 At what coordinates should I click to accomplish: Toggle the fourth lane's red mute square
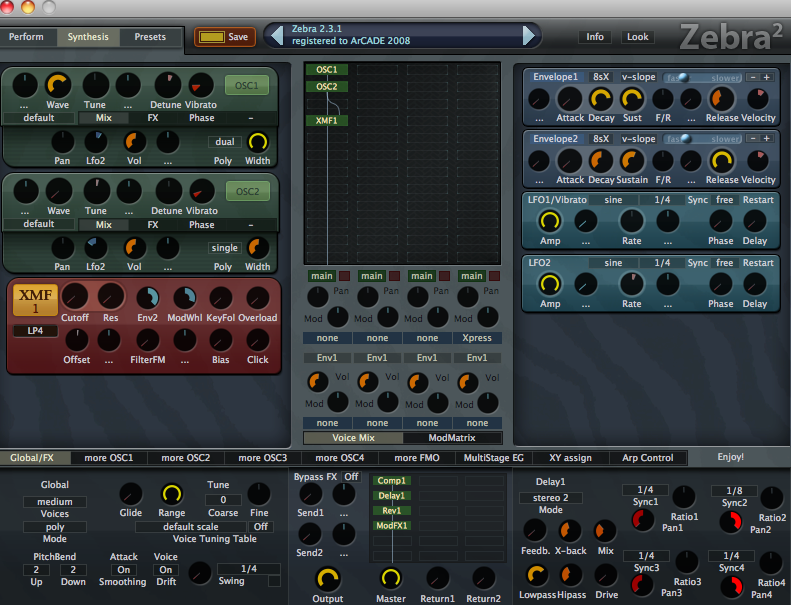coord(494,276)
